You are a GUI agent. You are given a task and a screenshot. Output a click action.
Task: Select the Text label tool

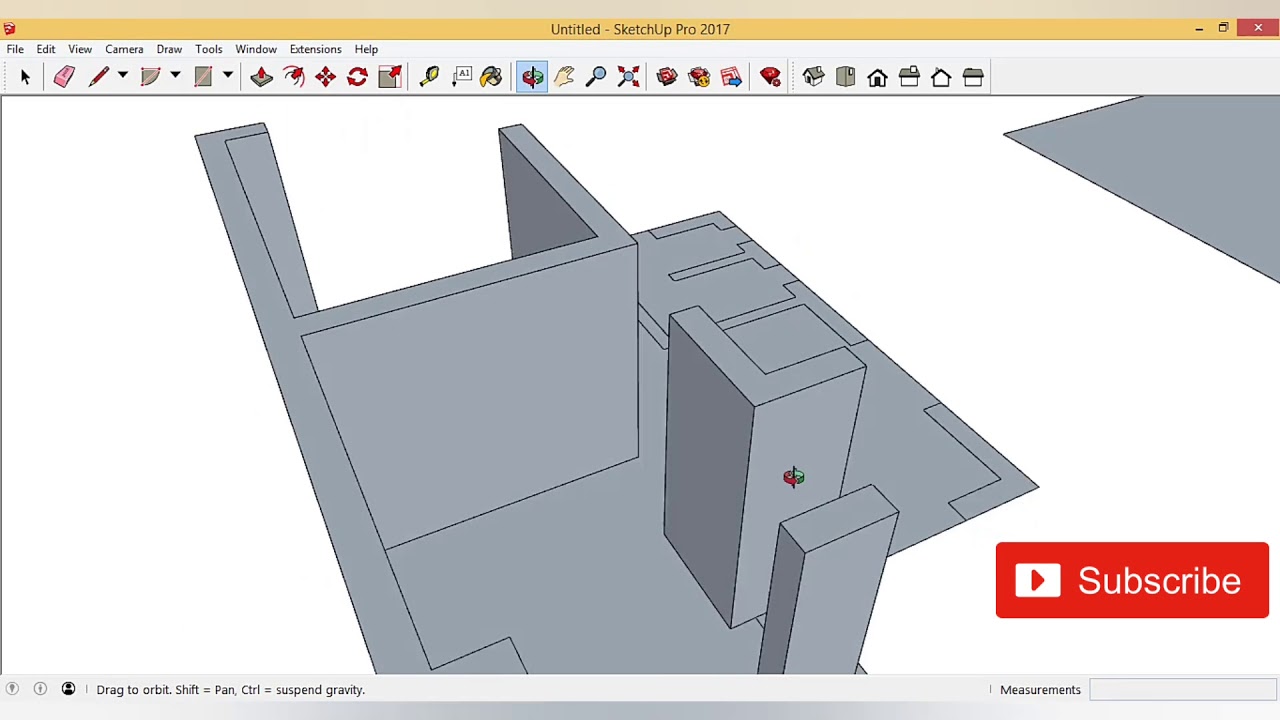462,77
